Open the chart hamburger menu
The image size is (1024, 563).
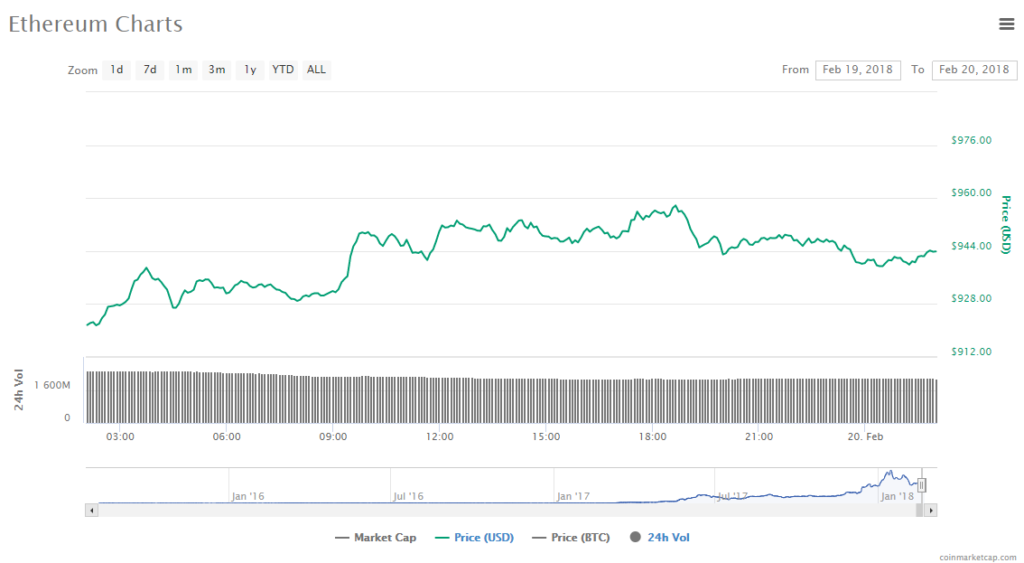1006,24
